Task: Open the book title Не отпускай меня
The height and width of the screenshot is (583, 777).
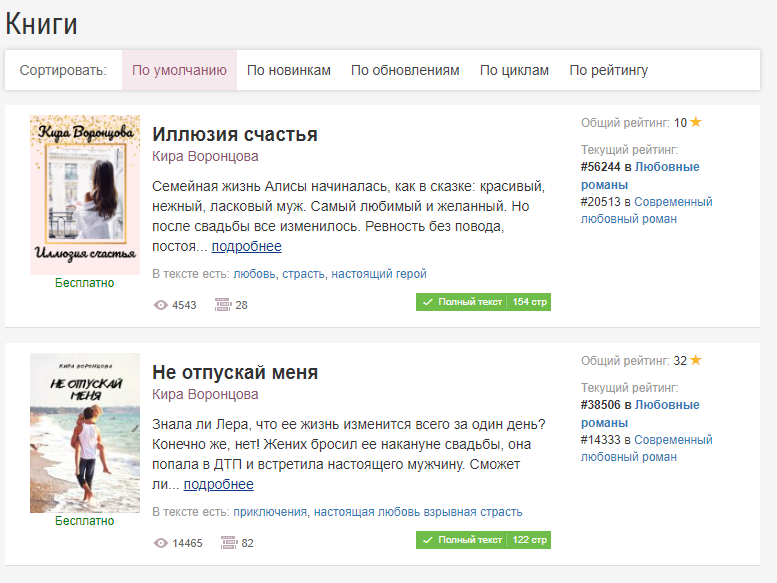Action: 235,373
